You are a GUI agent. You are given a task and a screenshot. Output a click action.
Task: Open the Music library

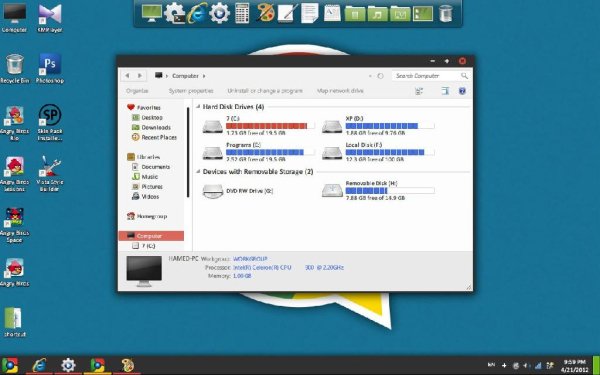(x=145, y=177)
